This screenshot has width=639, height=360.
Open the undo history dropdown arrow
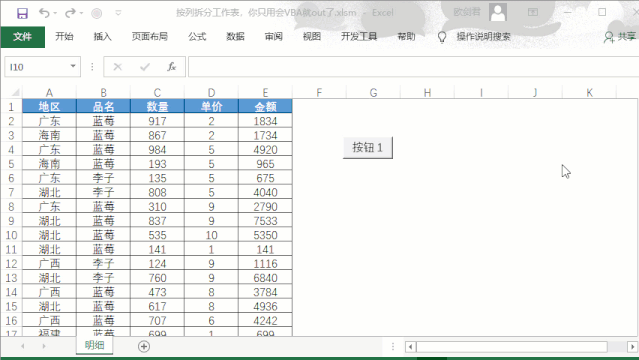point(55,13)
